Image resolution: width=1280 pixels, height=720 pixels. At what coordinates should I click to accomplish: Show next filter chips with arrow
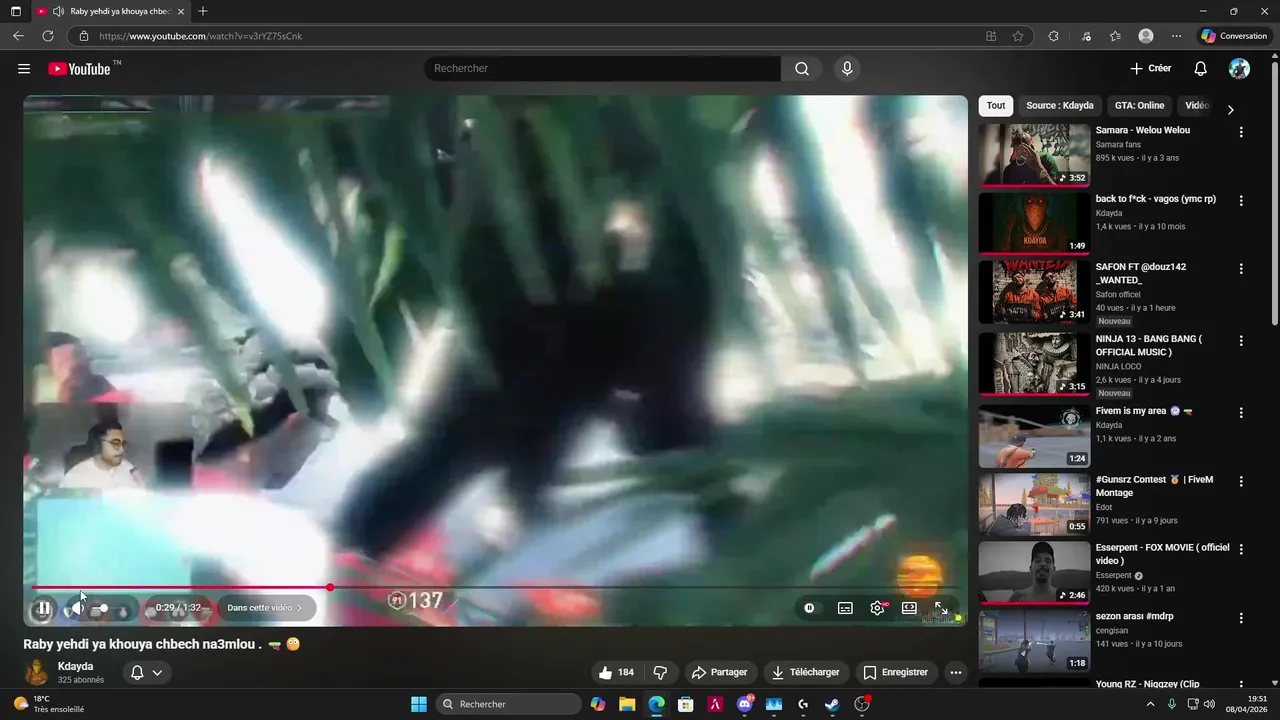[x=1231, y=109]
